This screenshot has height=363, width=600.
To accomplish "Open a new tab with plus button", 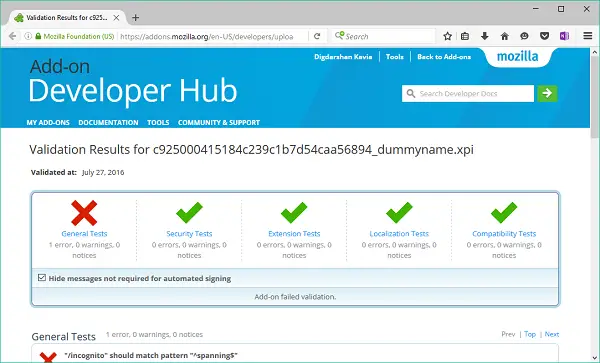I will (x=135, y=18).
